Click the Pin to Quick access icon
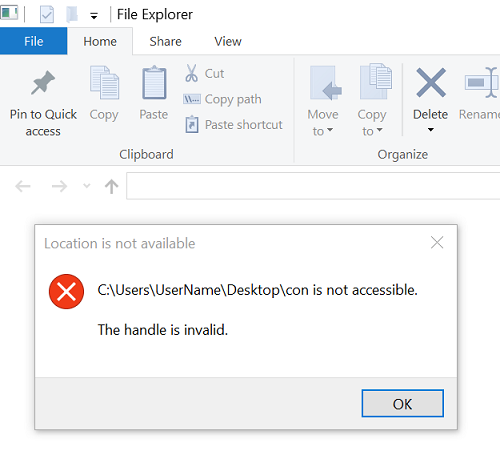Image resolution: width=500 pixels, height=459 pixels. pyautogui.click(x=43, y=83)
